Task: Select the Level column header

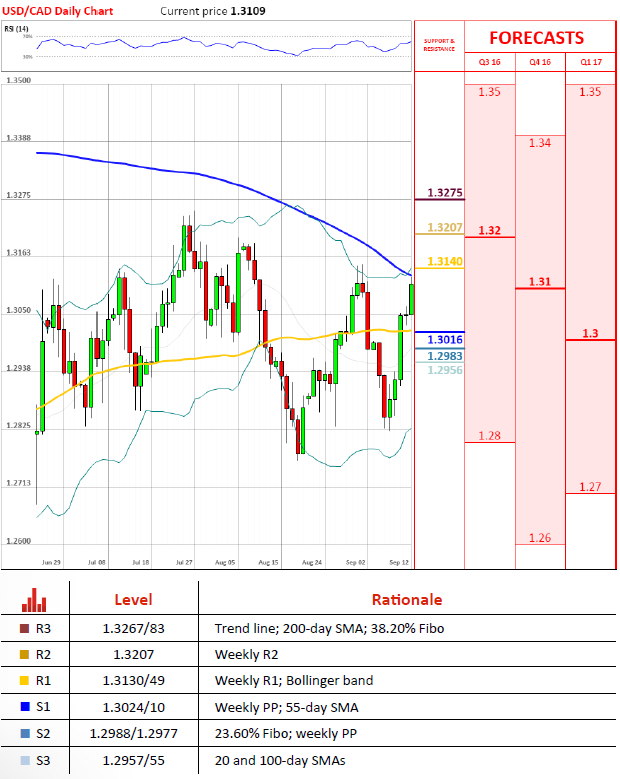Action: click(132, 599)
